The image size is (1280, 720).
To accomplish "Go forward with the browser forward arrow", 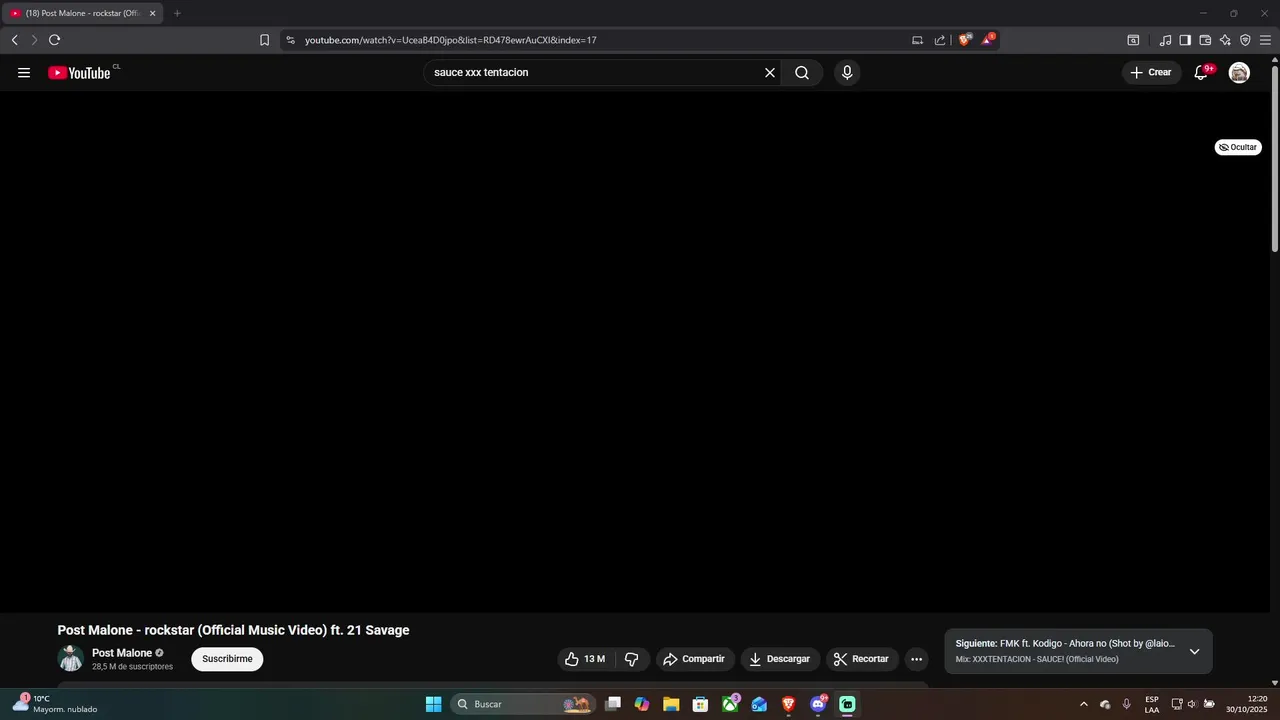I will (x=34, y=40).
